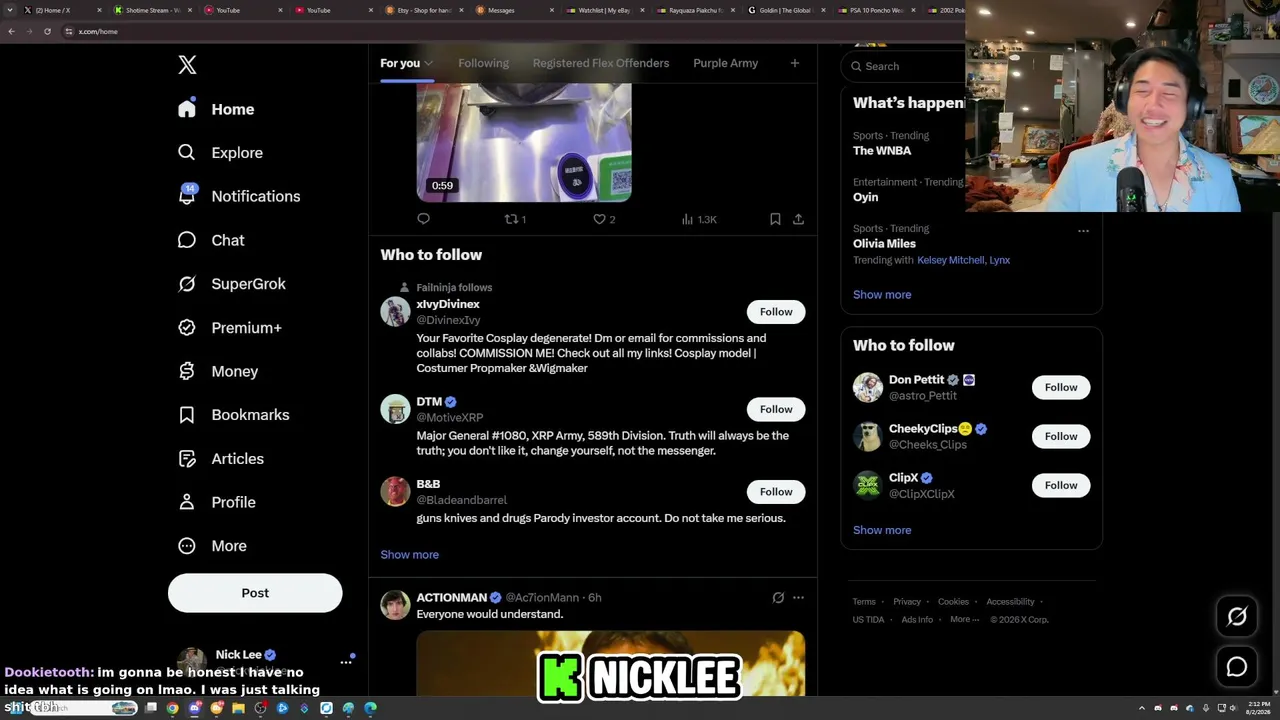The height and width of the screenshot is (720, 1280).
Task: Switch to the Following tab
Action: click(x=483, y=63)
